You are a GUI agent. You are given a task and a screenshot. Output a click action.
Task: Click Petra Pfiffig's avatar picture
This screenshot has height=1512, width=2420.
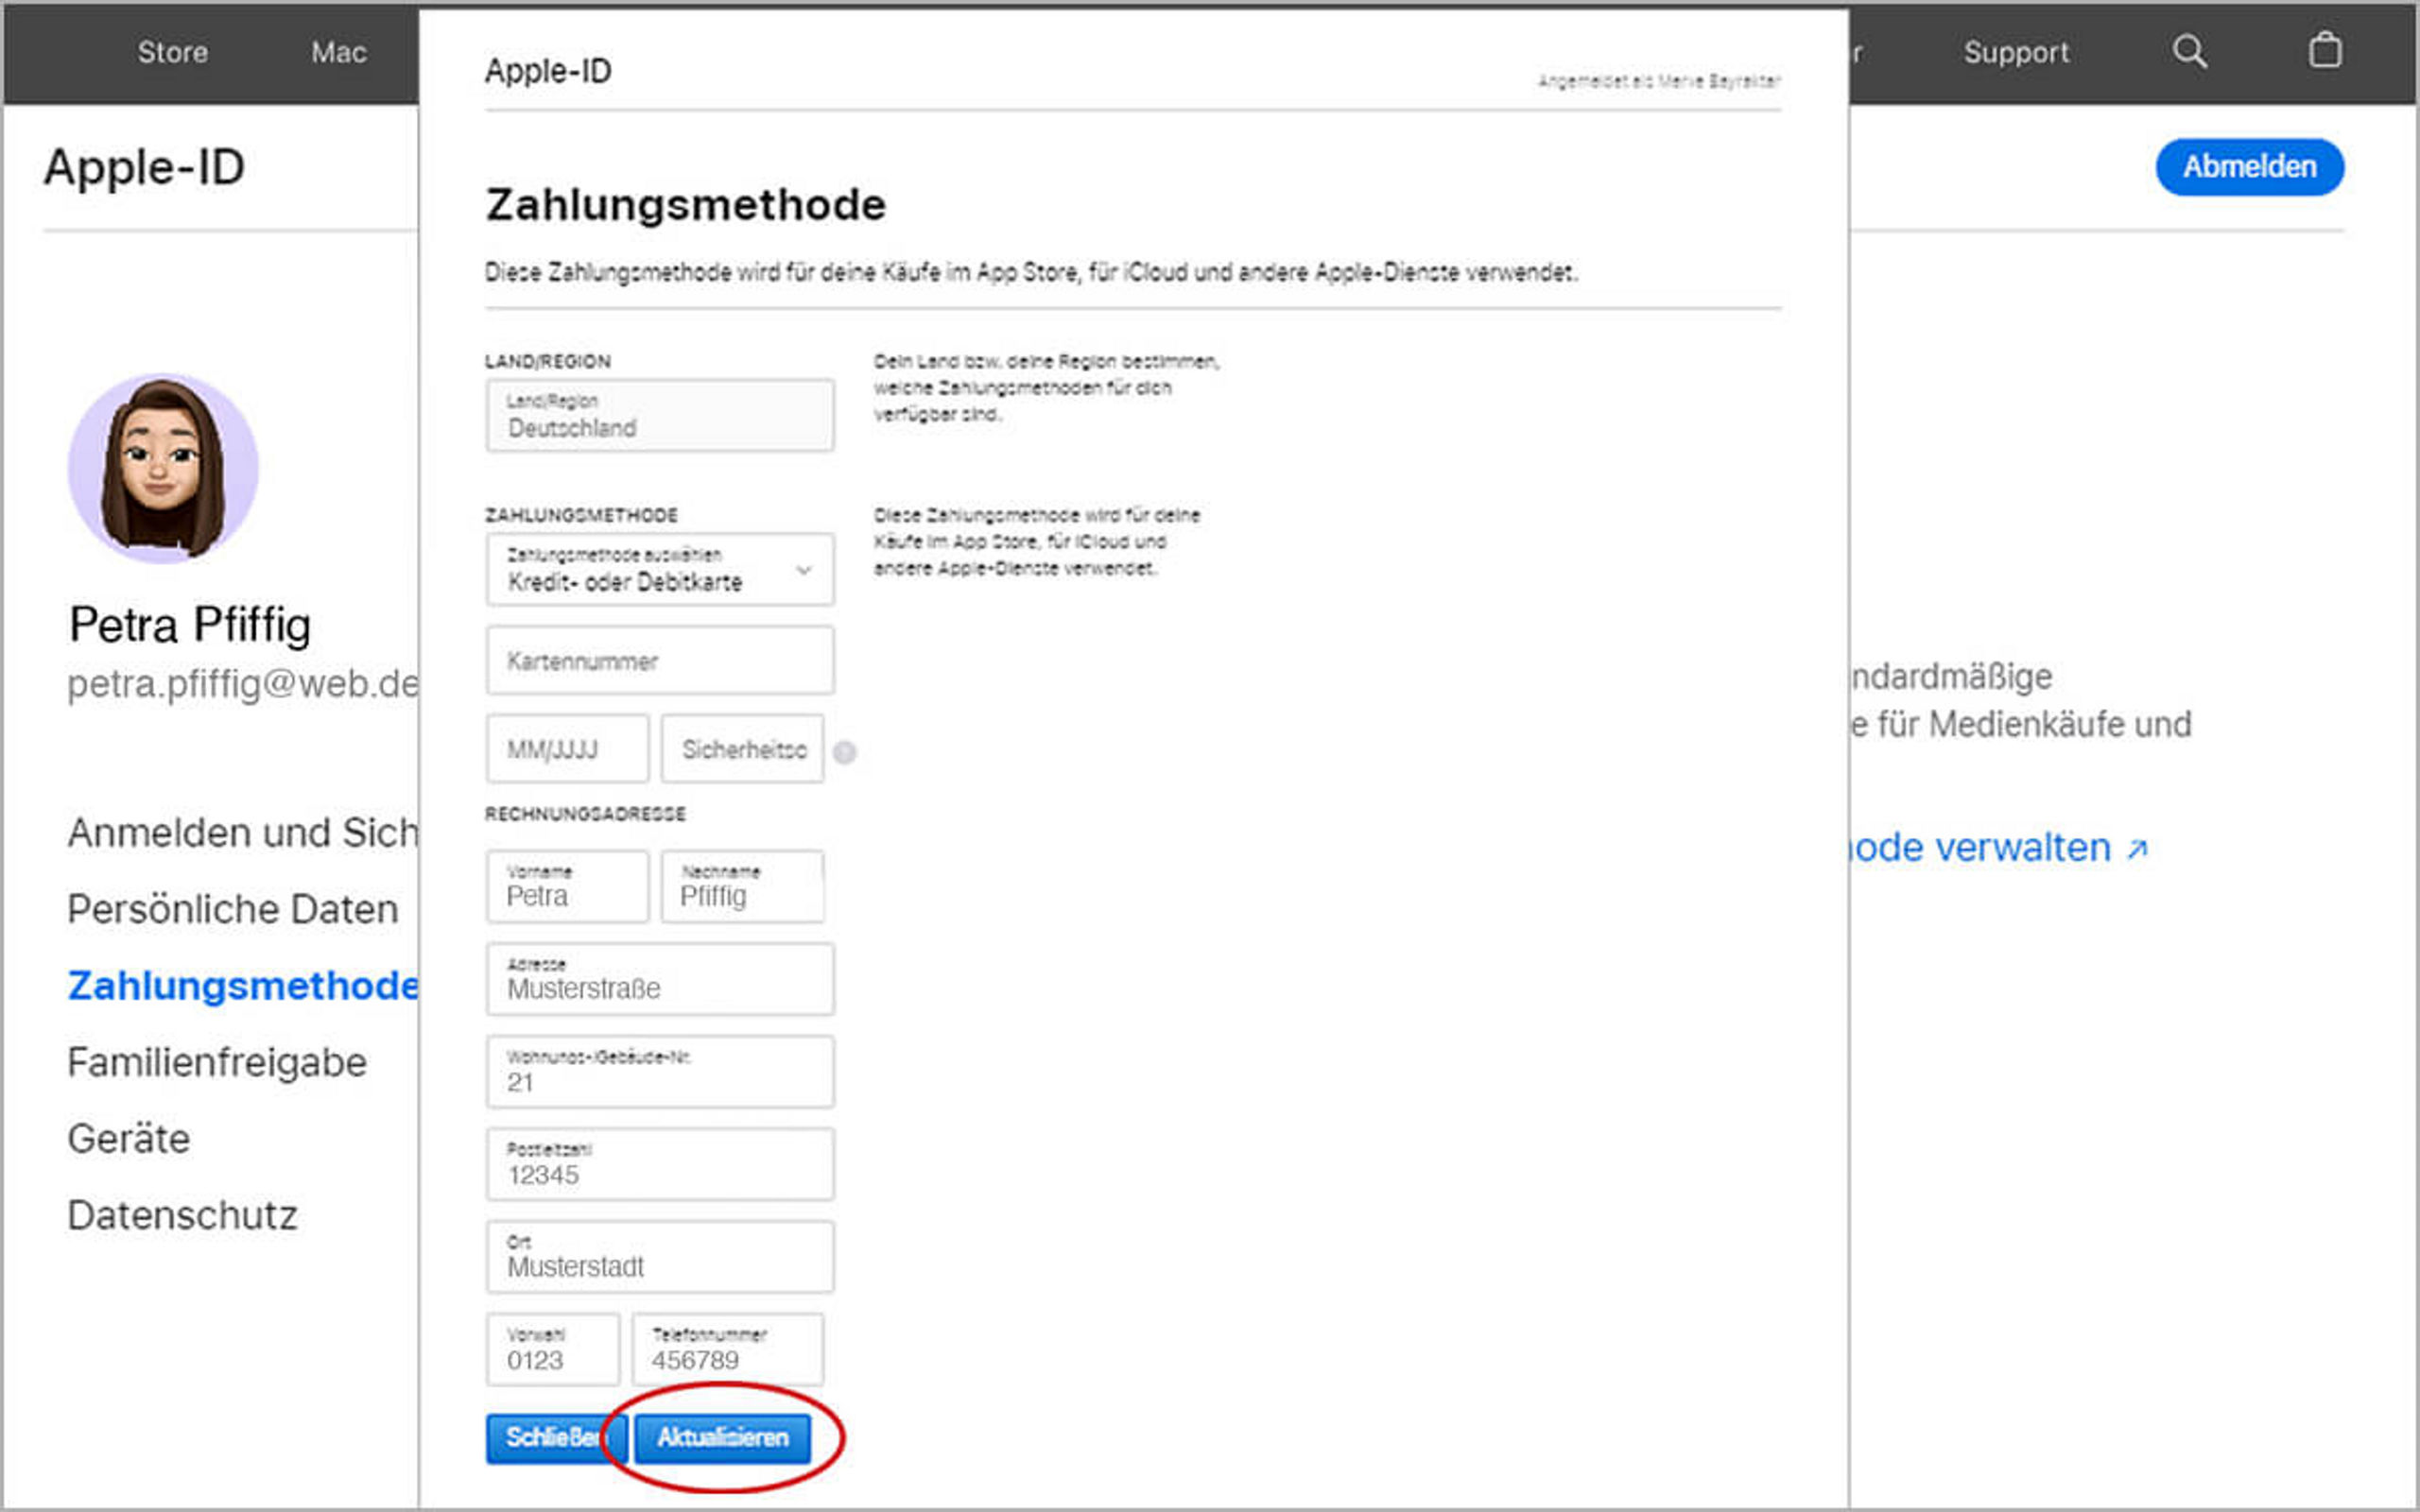(163, 468)
